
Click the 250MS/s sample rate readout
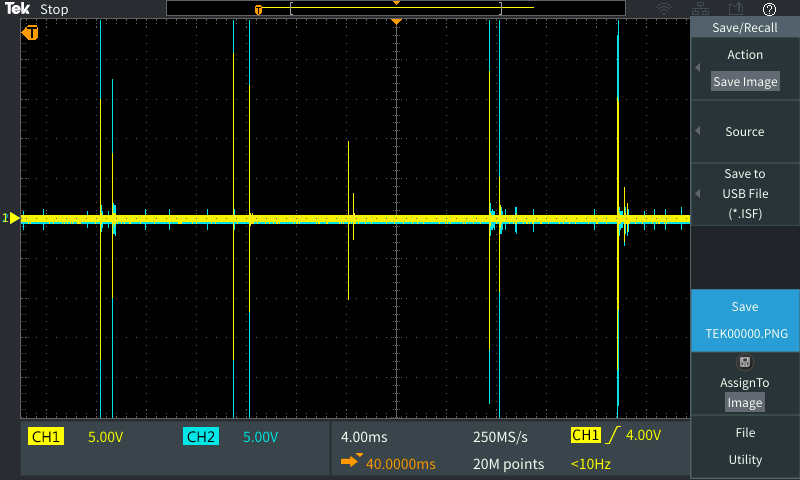pyautogui.click(x=500, y=437)
